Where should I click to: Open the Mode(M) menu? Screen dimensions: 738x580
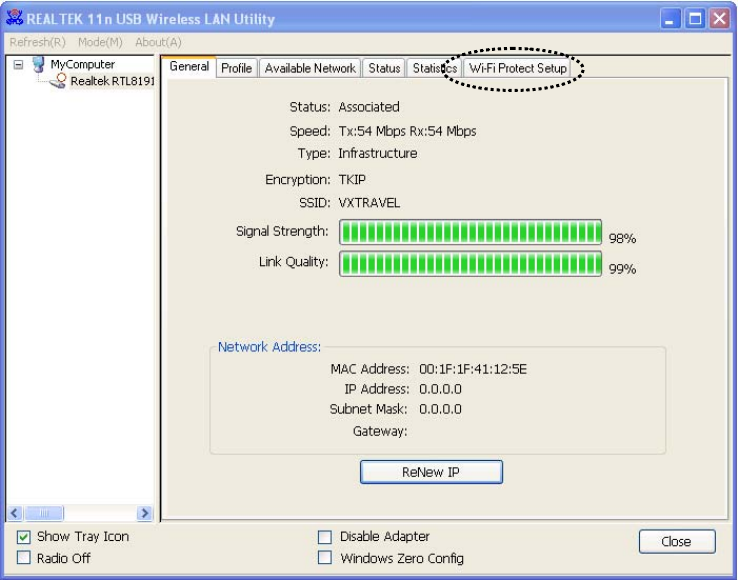(100, 42)
